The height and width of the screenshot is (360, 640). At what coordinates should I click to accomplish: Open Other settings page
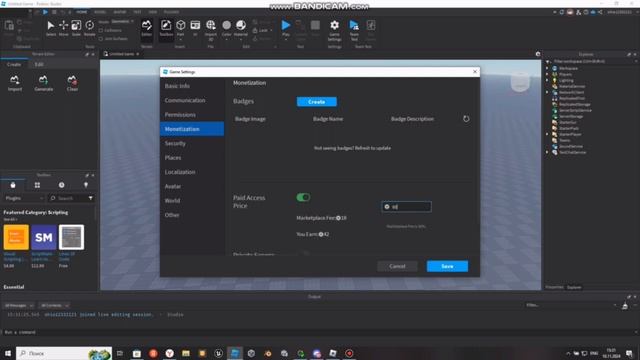point(192,215)
